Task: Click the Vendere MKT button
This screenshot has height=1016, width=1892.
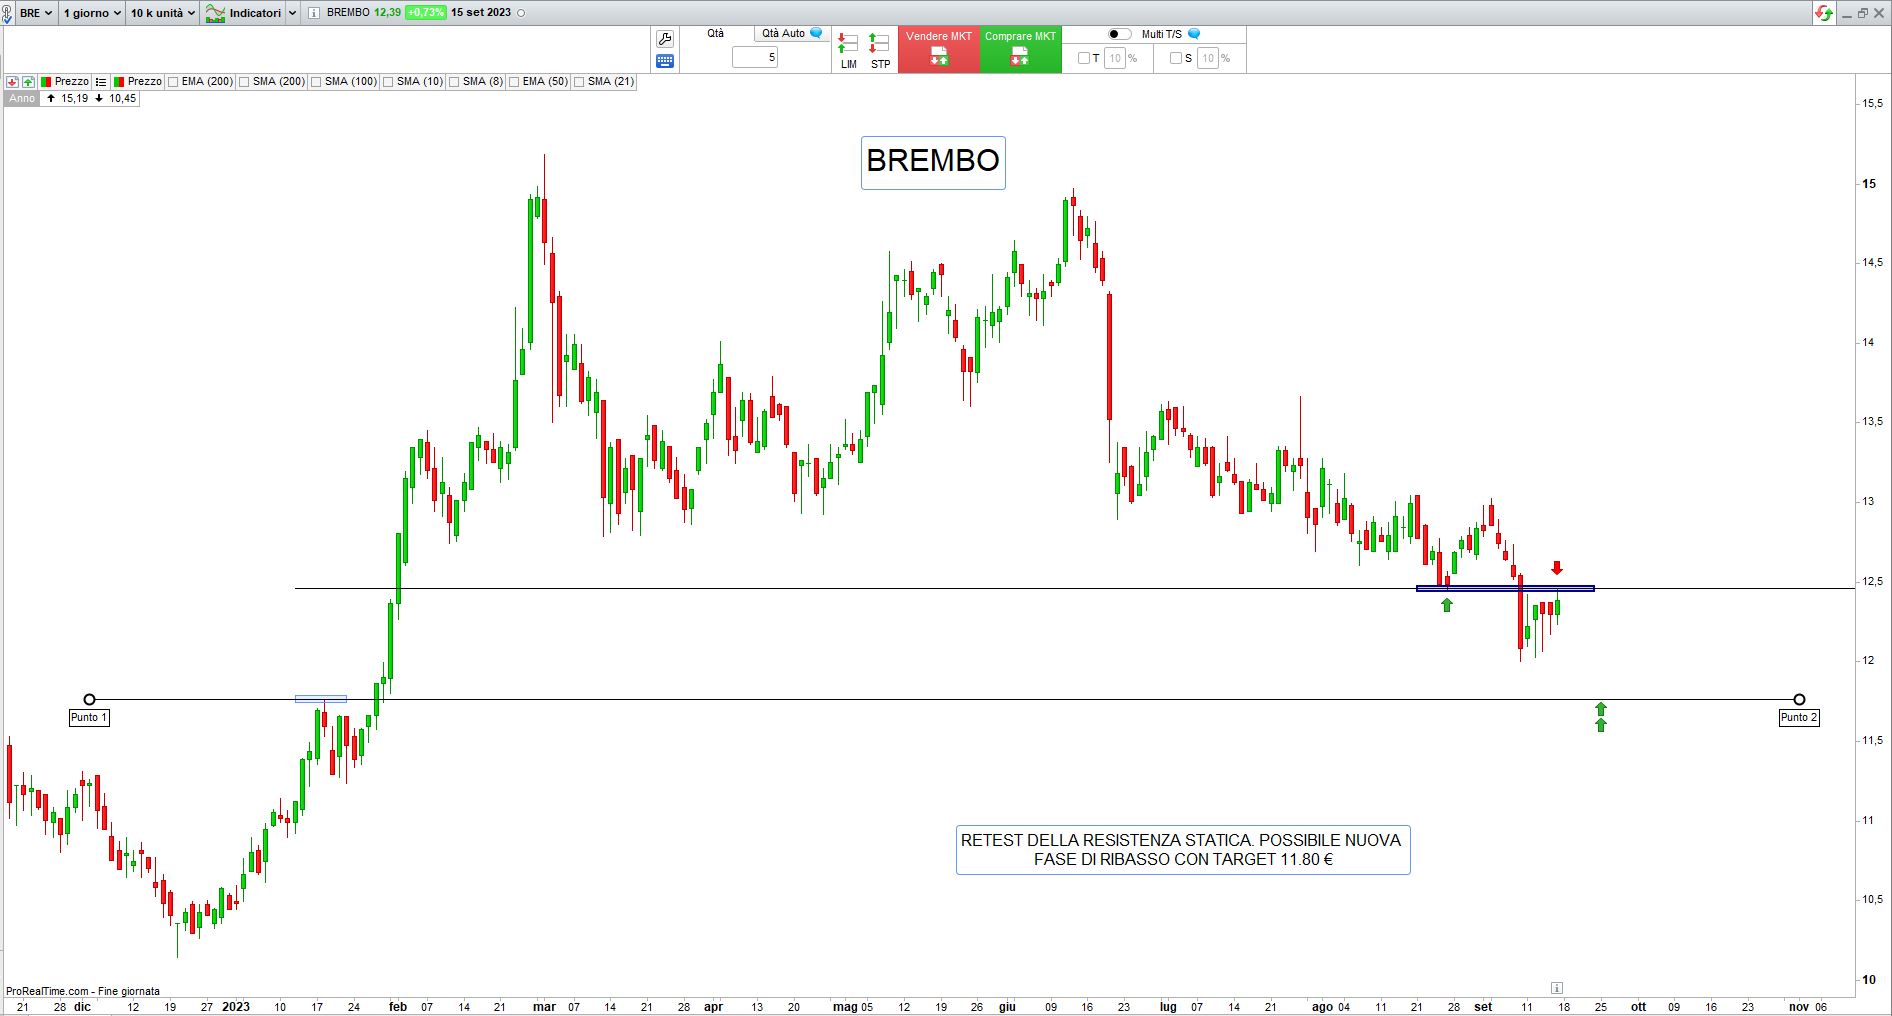Action: [x=938, y=49]
